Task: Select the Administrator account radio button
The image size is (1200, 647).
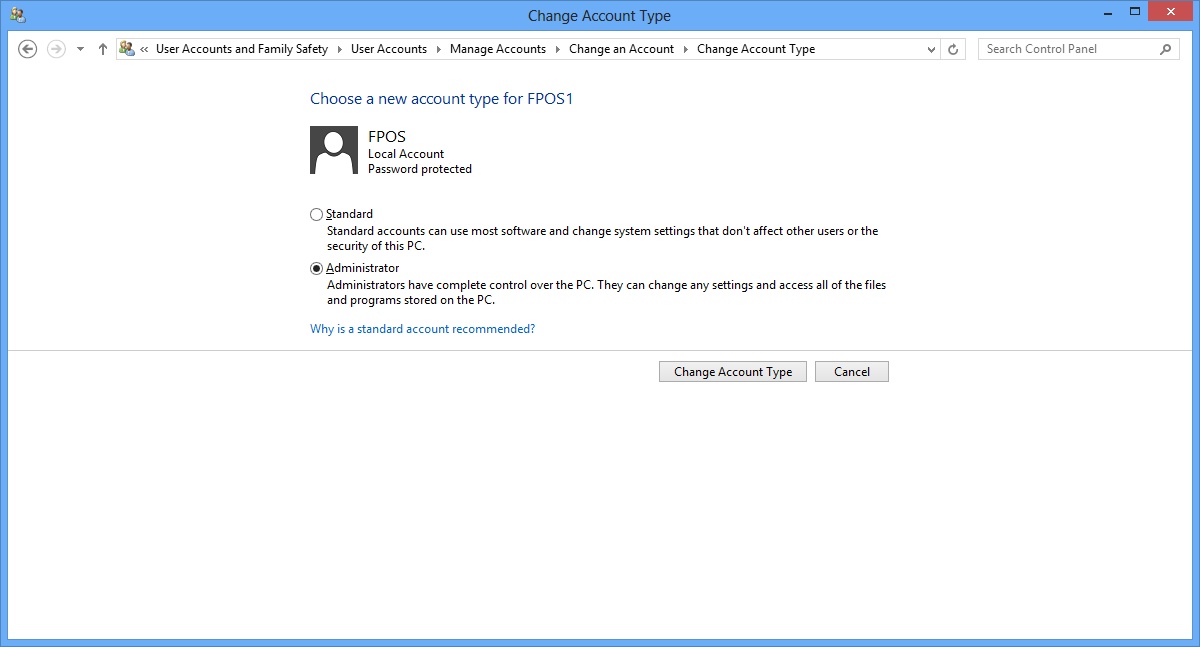Action: click(x=317, y=268)
